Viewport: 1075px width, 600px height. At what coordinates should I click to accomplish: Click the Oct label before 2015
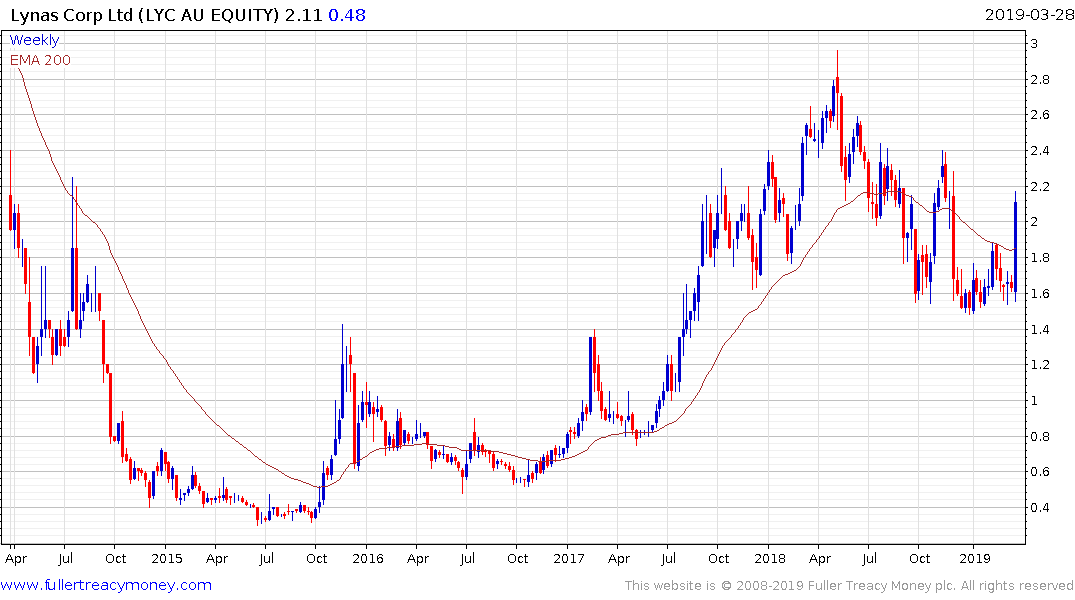(x=115, y=558)
